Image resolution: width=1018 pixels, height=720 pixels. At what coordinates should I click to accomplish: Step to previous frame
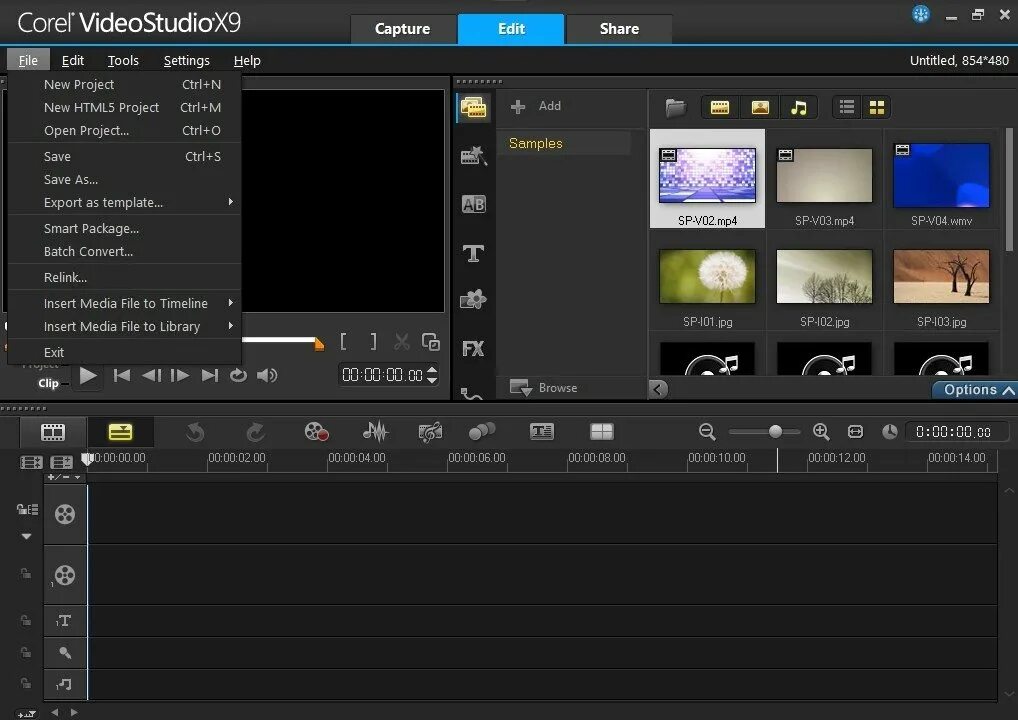(x=151, y=375)
